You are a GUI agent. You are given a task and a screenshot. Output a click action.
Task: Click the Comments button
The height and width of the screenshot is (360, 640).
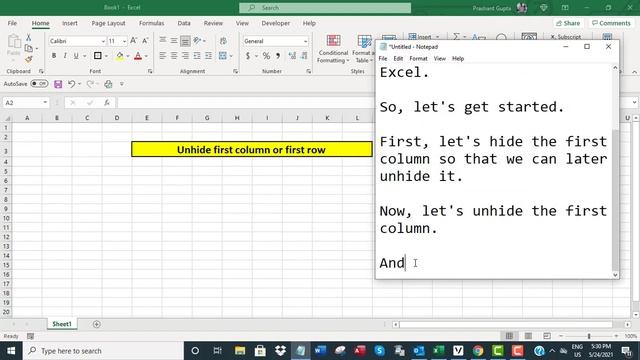pos(611,23)
